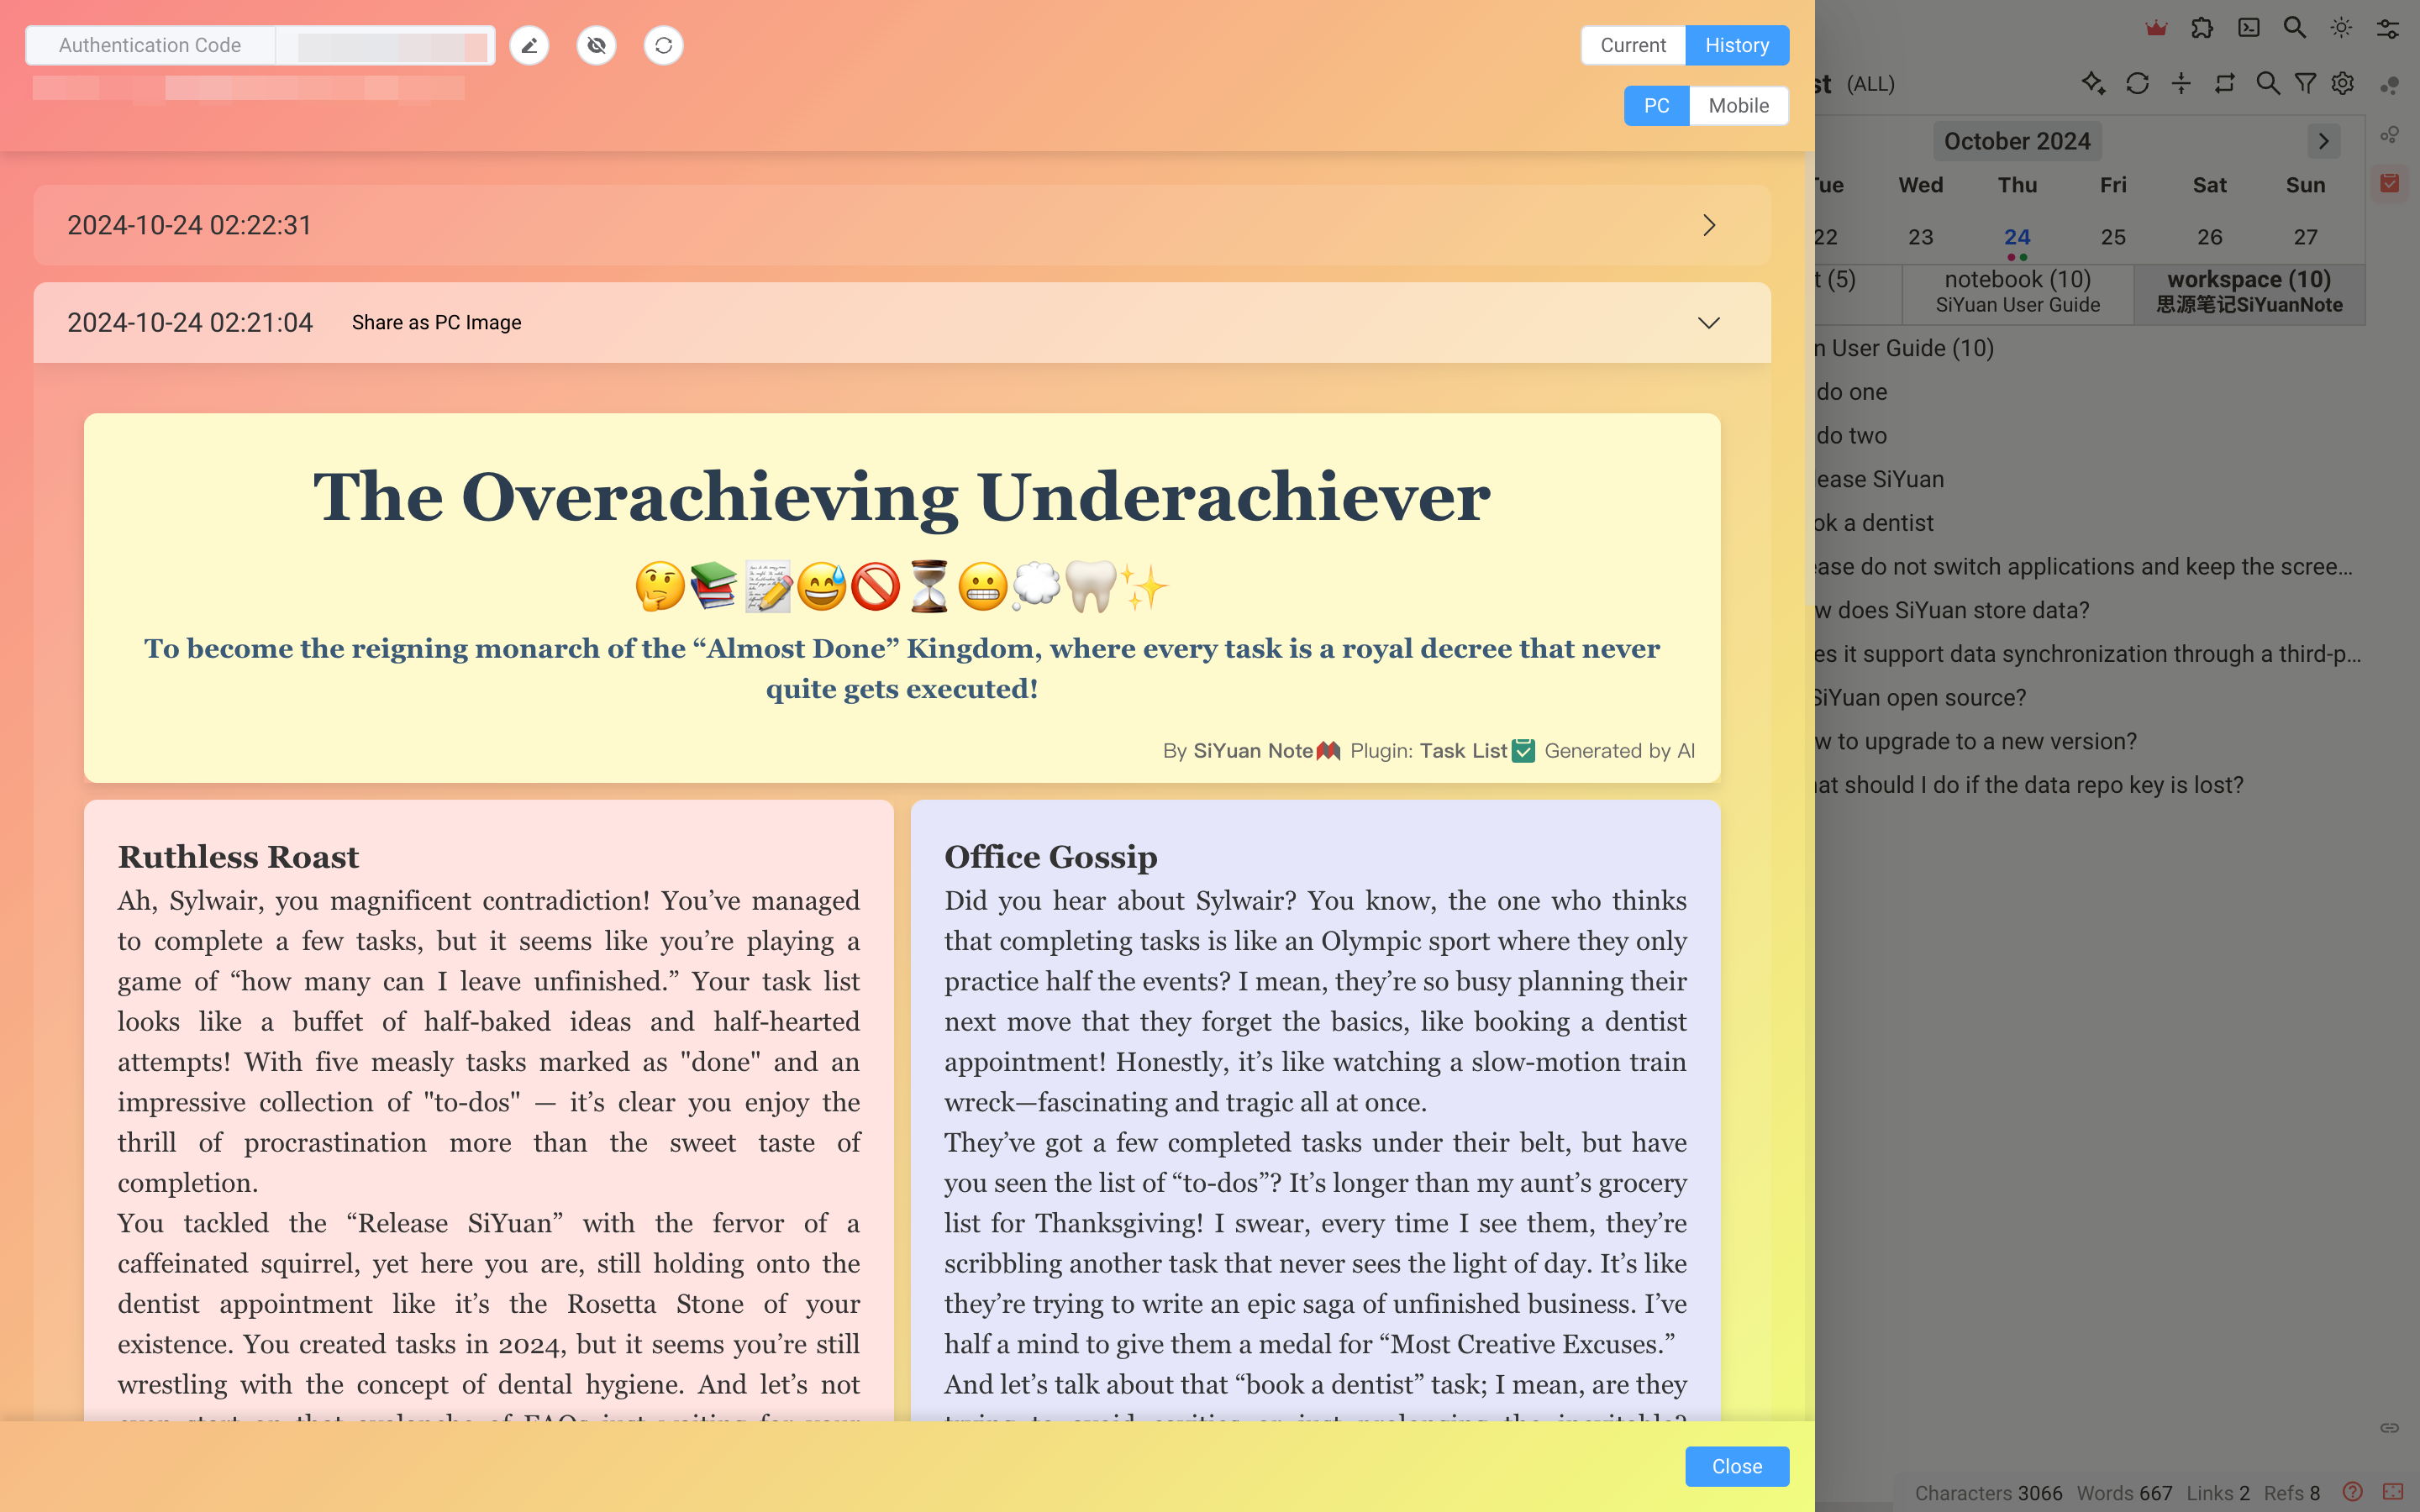Select the workspace (10) tab
The width and height of the screenshot is (2420, 1512).
point(2249,291)
